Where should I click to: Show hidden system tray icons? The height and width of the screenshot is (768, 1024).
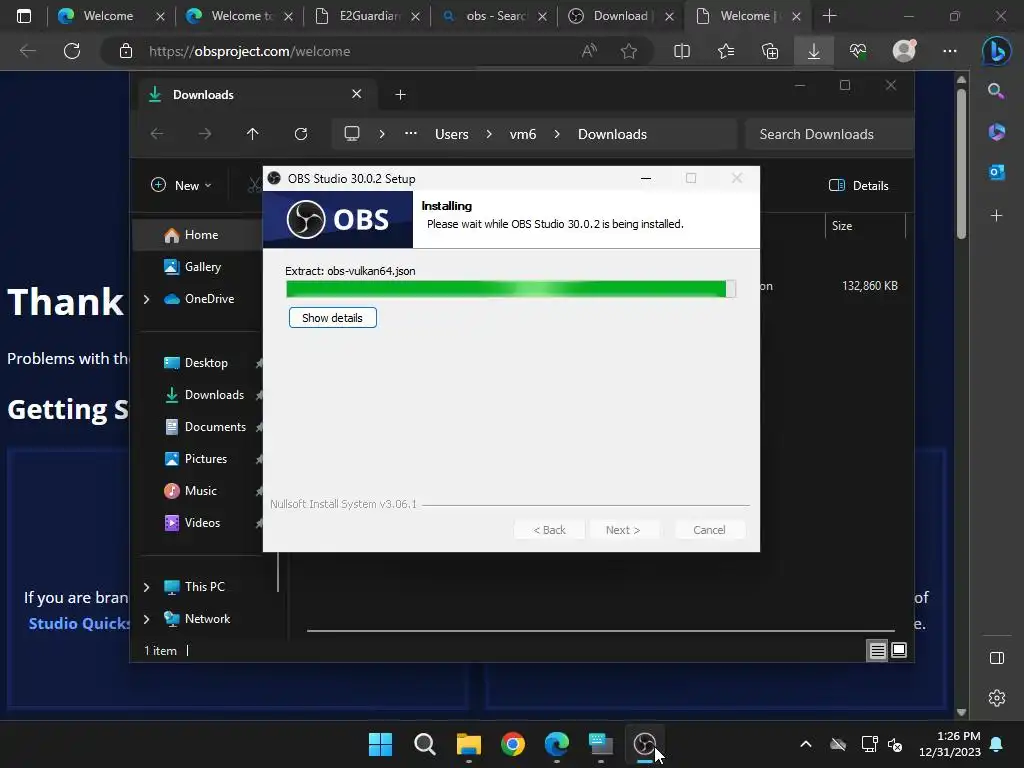click(806, 744)
